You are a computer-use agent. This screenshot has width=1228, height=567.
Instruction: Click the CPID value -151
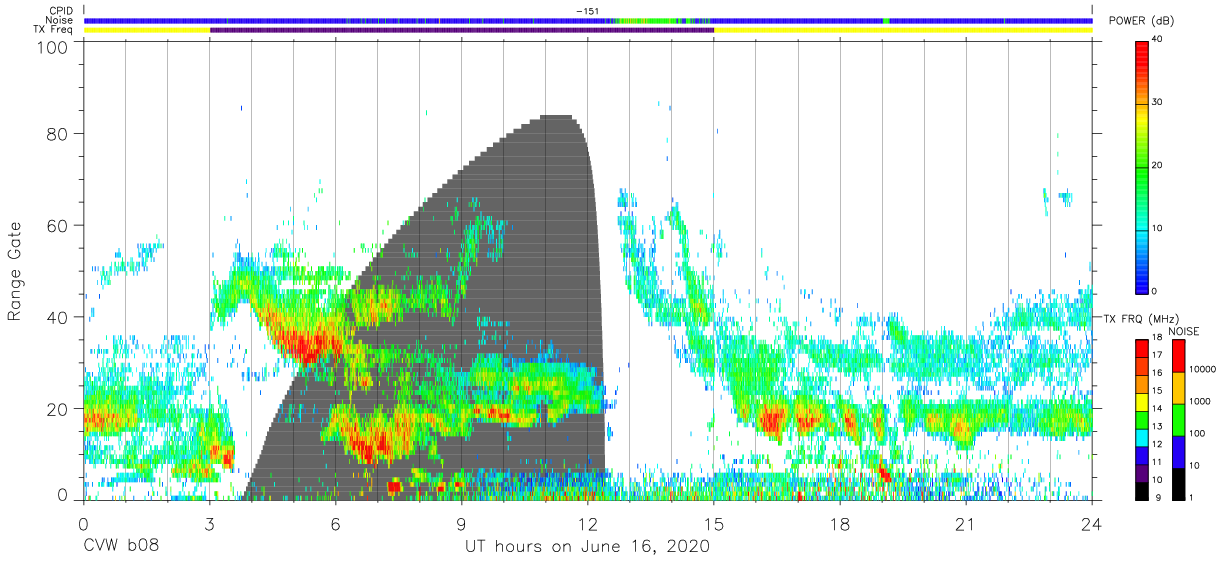pyautogui.click(x=587, y=10)
